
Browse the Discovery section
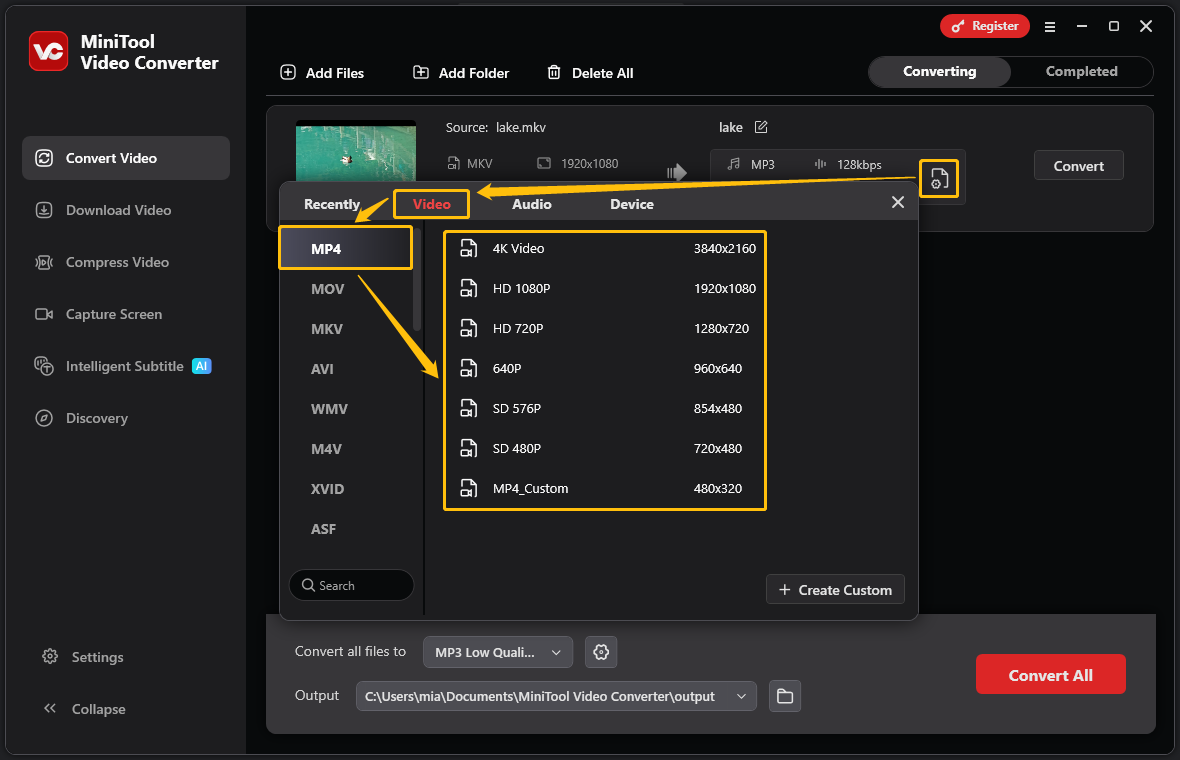pyautogui.click(x=94, y=418)
